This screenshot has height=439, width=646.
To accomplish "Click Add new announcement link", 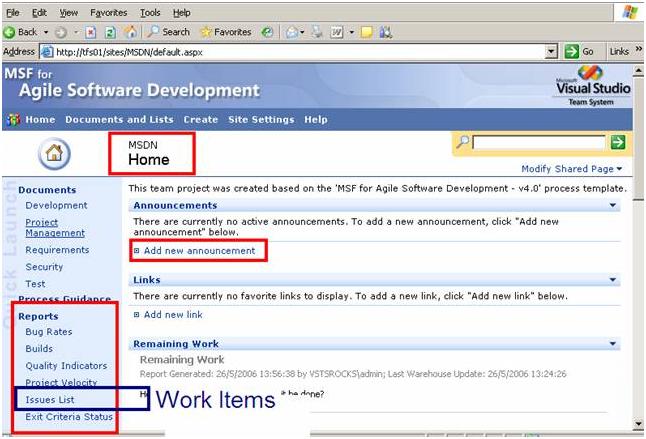I will click(199, 250).
